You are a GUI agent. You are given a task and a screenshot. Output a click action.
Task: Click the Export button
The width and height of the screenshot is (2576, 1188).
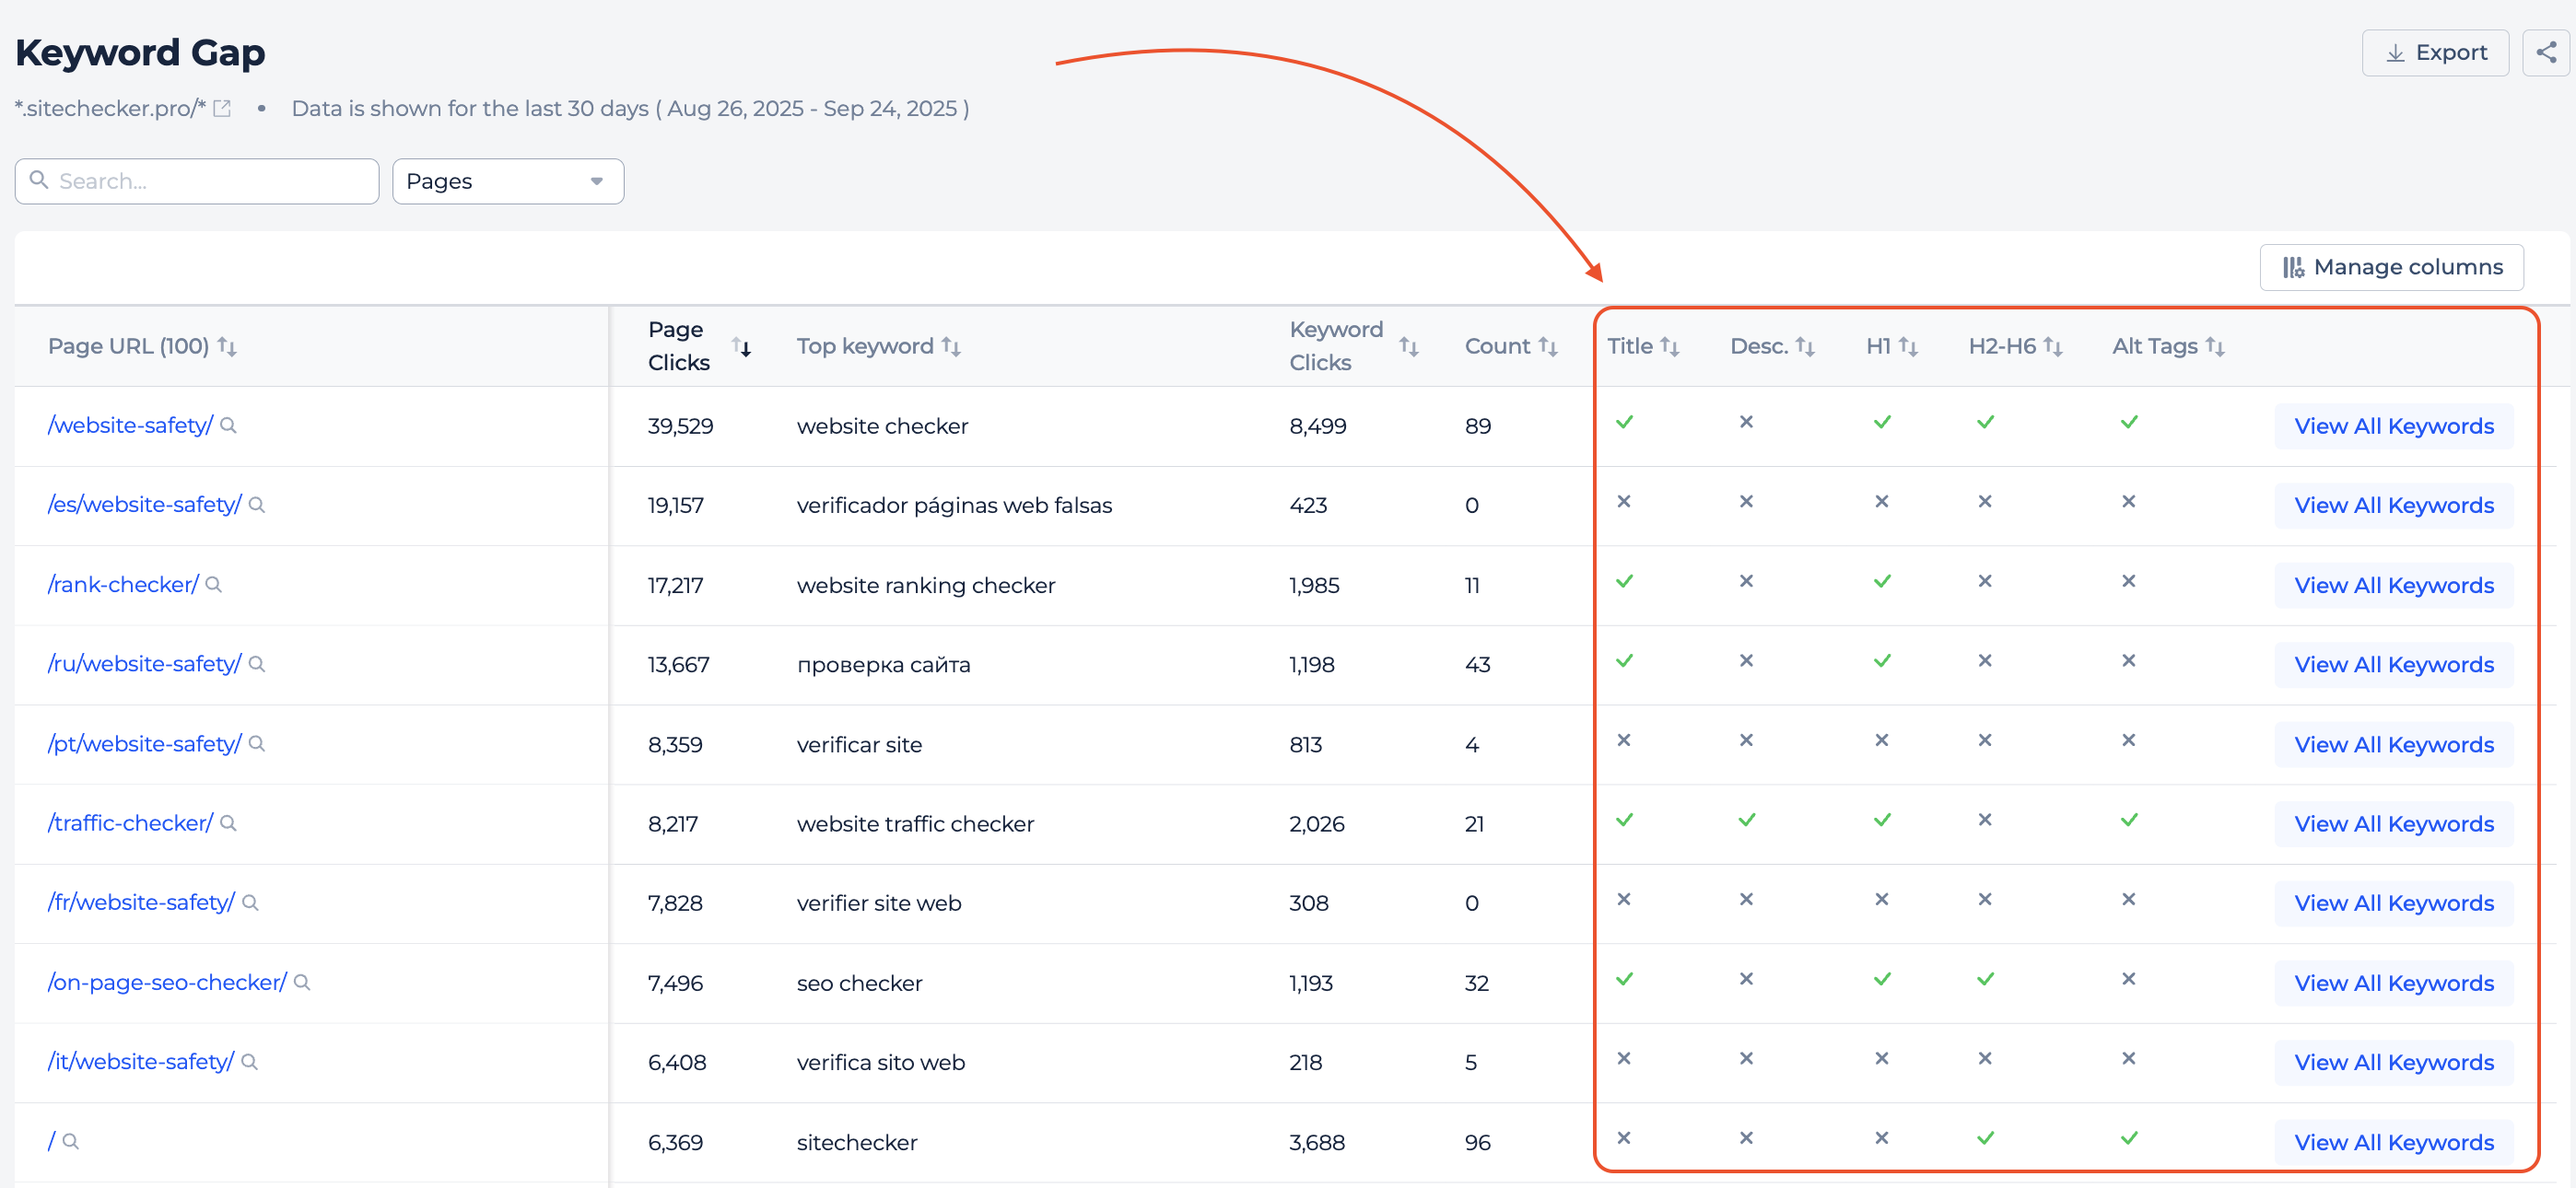coord(2434,52)
